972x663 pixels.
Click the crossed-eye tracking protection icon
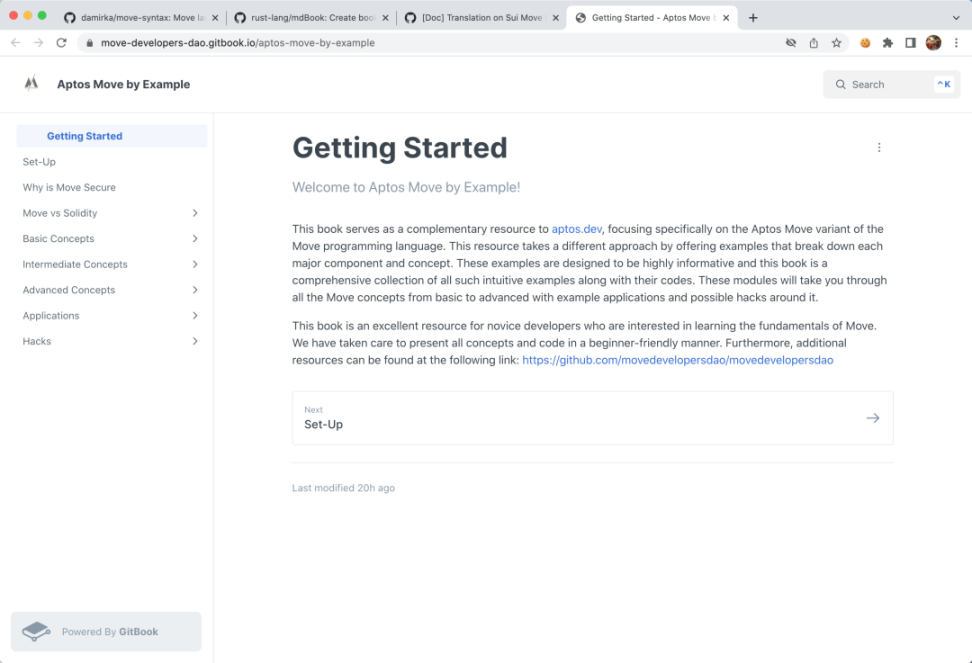[x=791, y=43]
